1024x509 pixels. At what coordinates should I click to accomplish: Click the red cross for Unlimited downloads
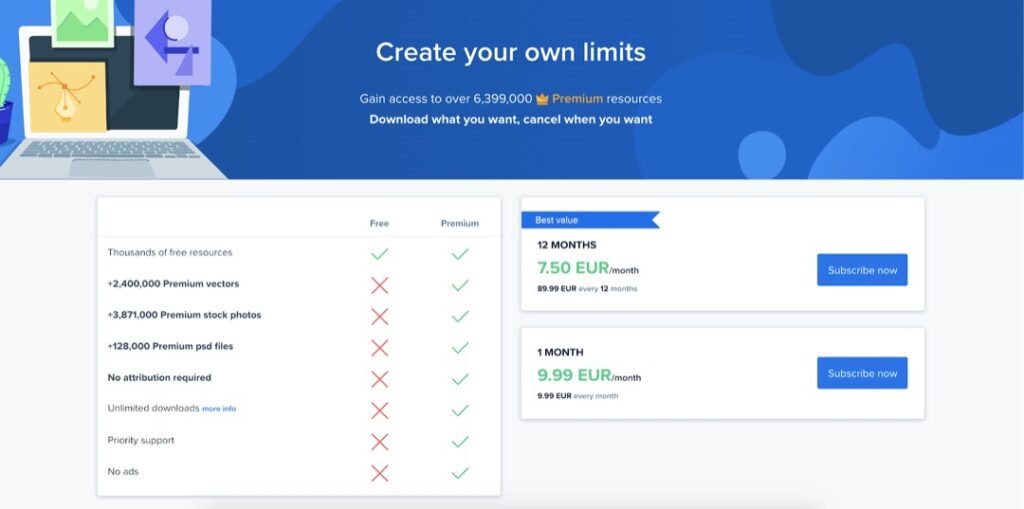tap(379, 410)
